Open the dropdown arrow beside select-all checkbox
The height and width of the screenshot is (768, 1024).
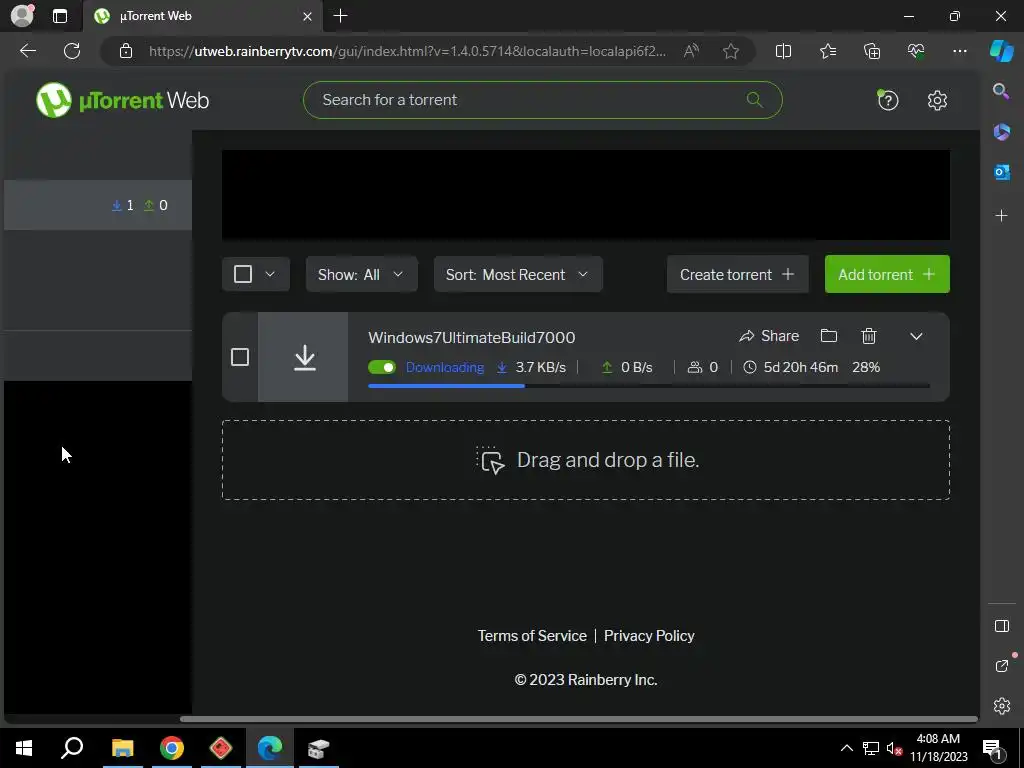(270, 274)
